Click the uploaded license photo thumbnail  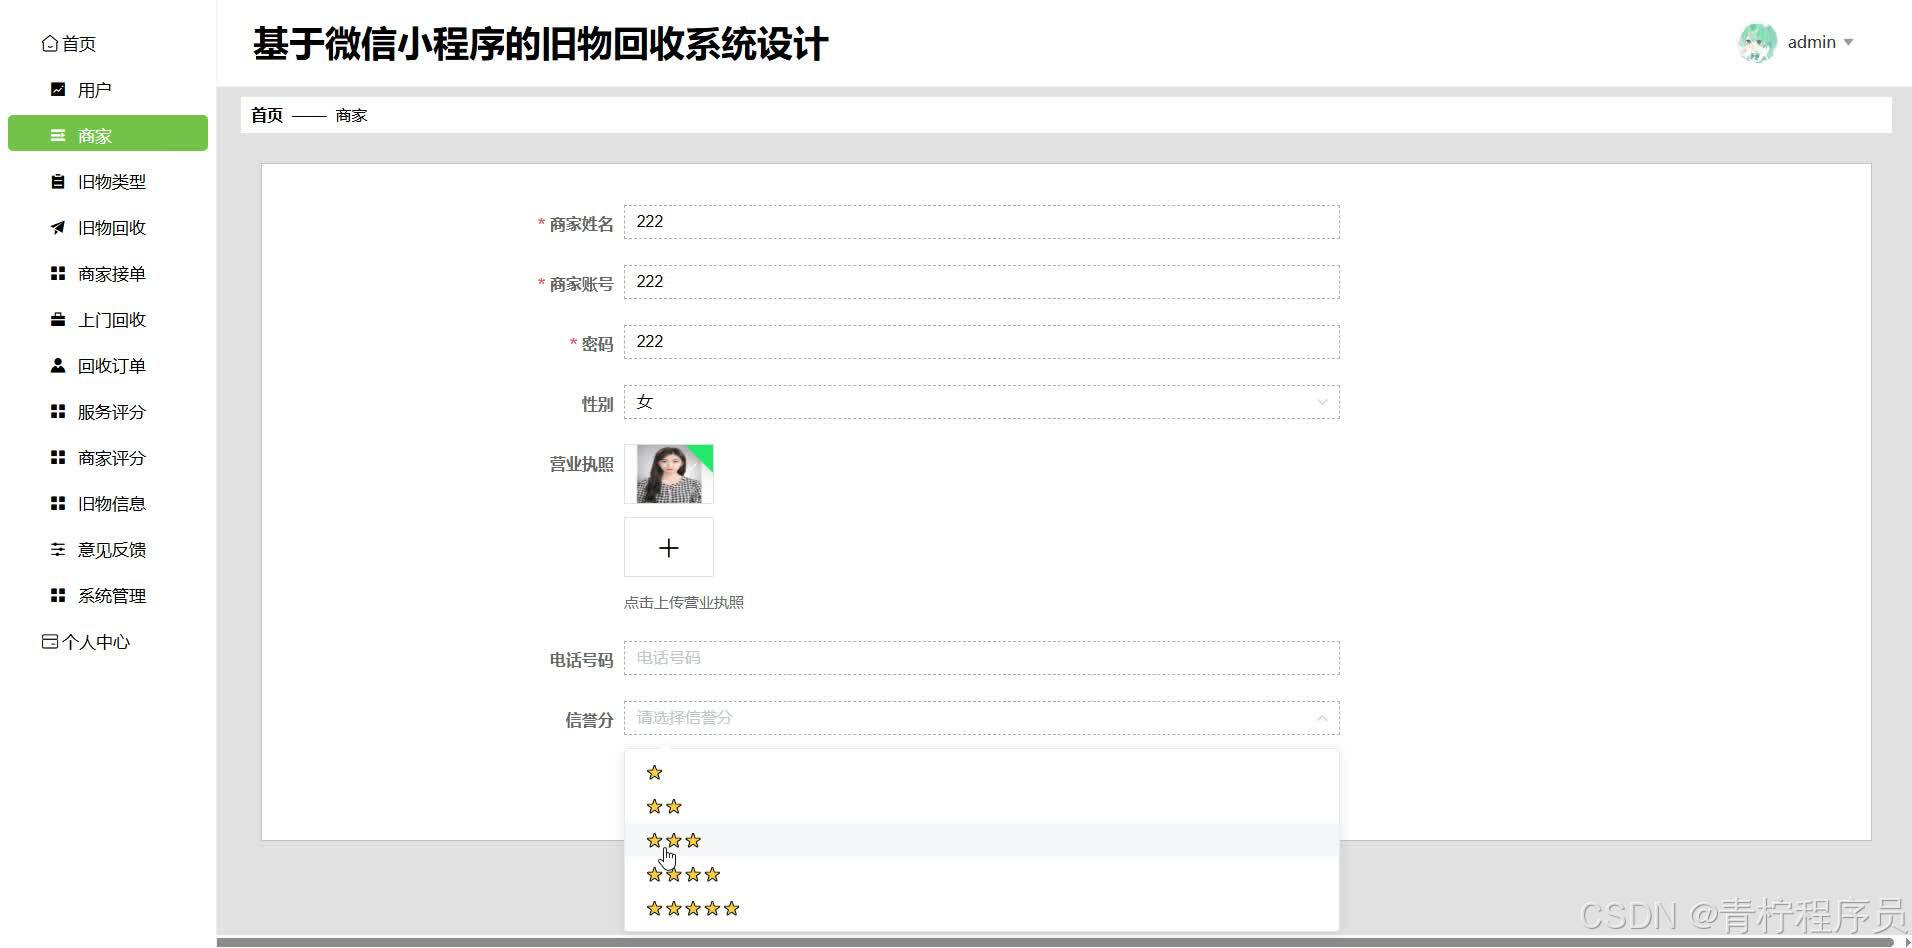[668, 474]
